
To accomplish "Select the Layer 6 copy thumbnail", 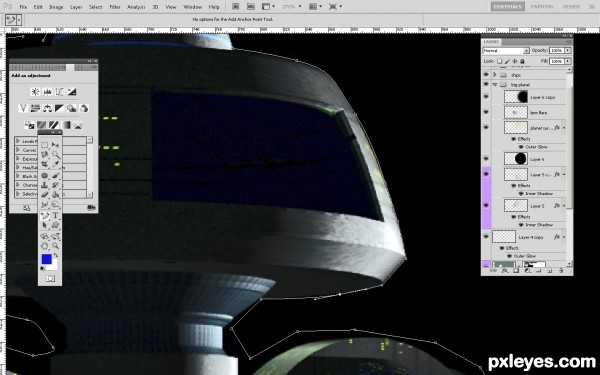I will click(516, 97).
